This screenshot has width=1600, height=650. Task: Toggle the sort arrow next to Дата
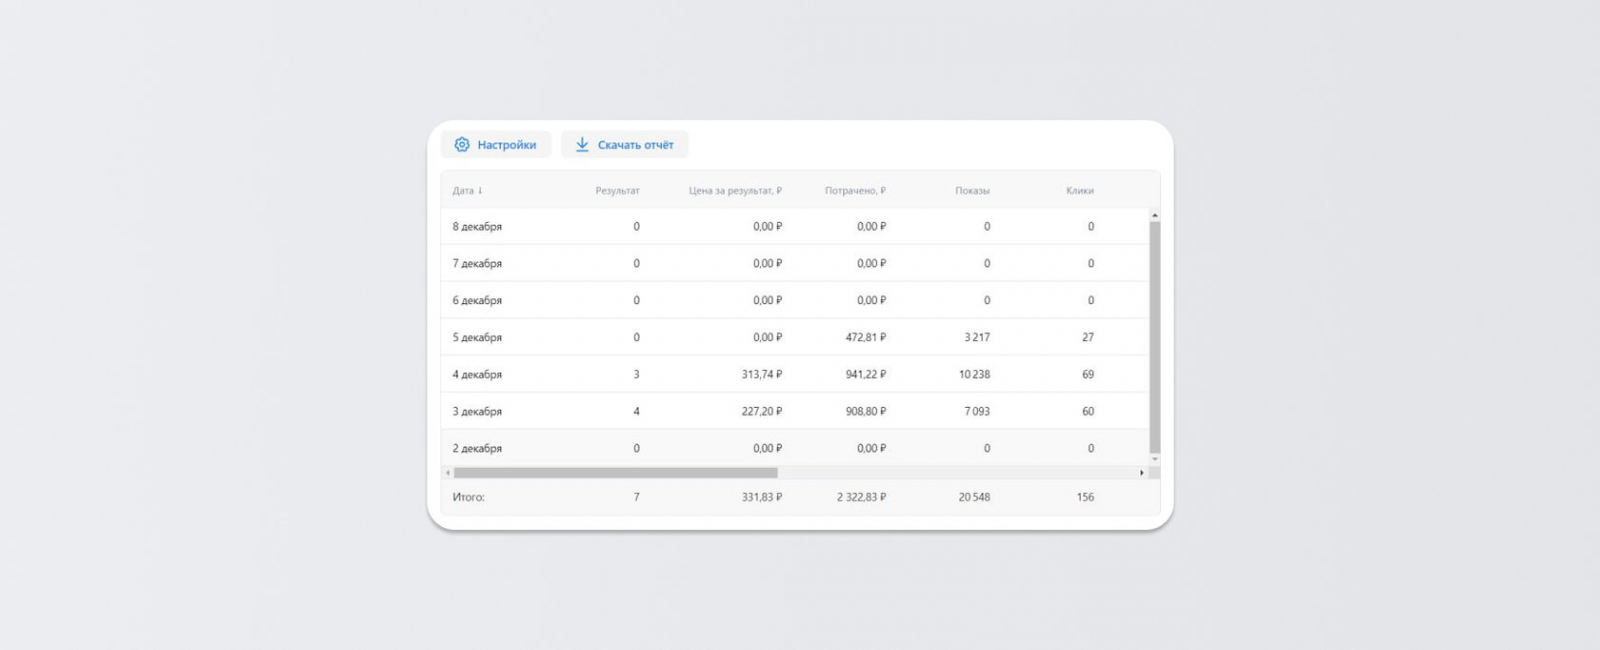481,190
